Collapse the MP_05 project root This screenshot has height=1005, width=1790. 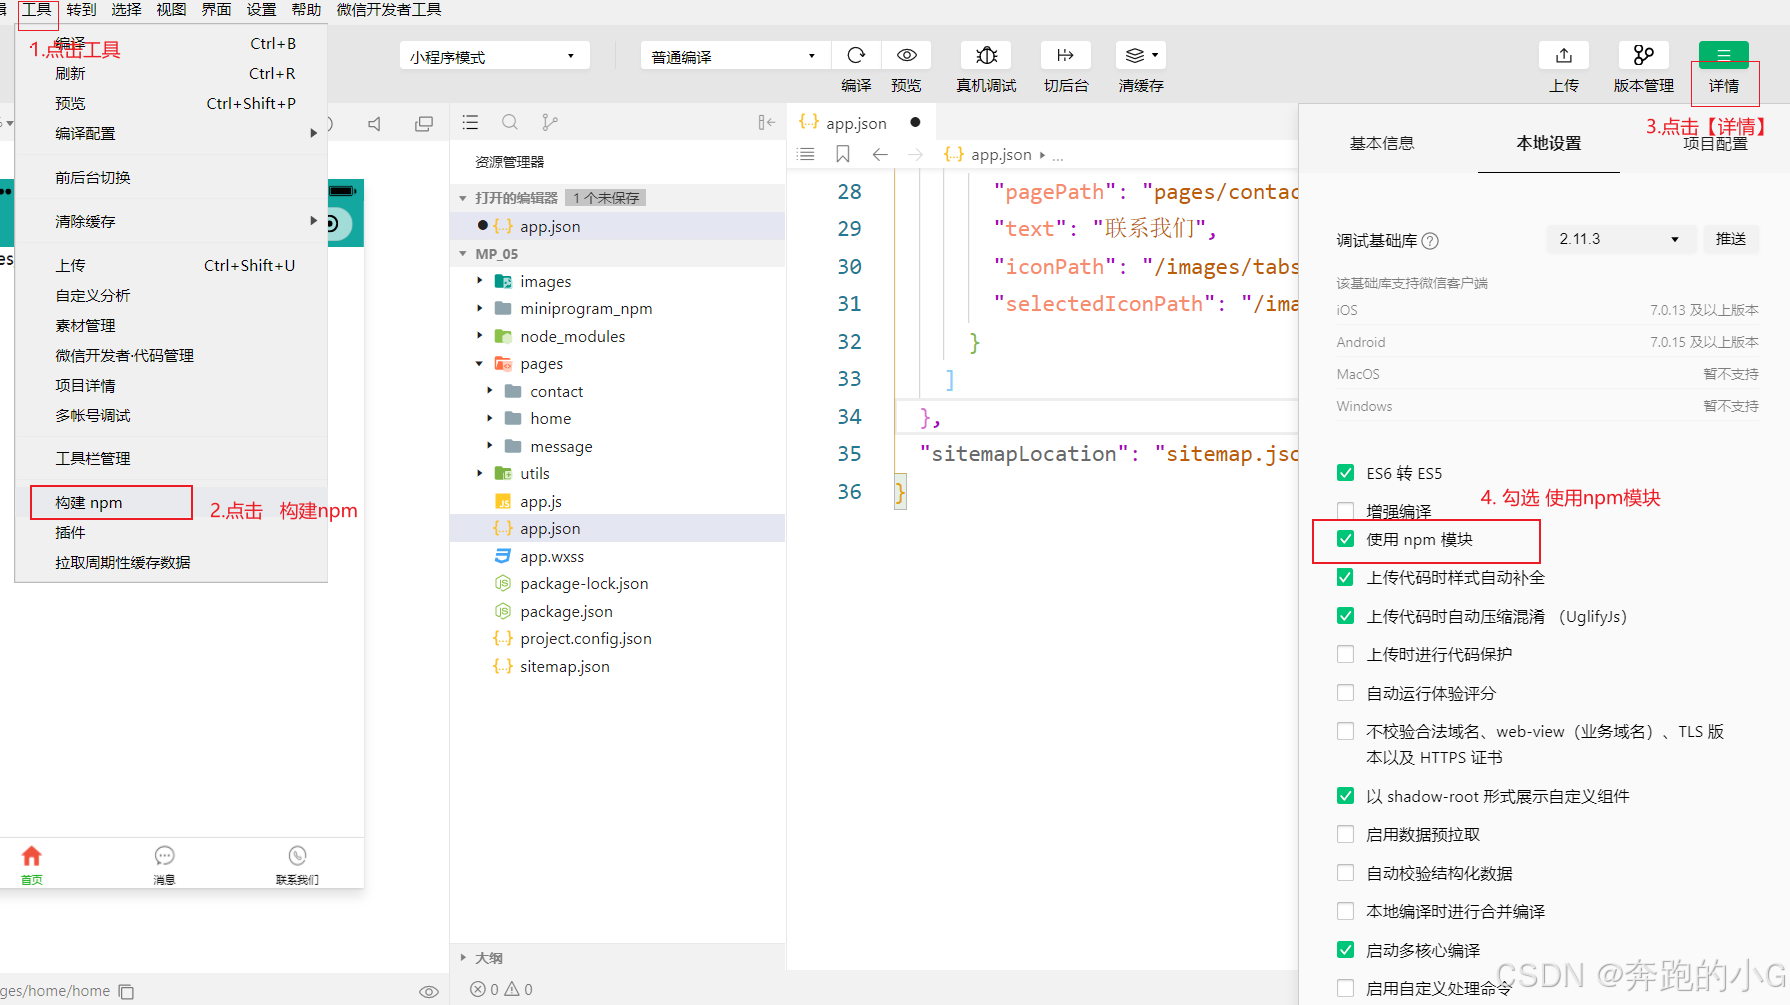coord(463,254)
